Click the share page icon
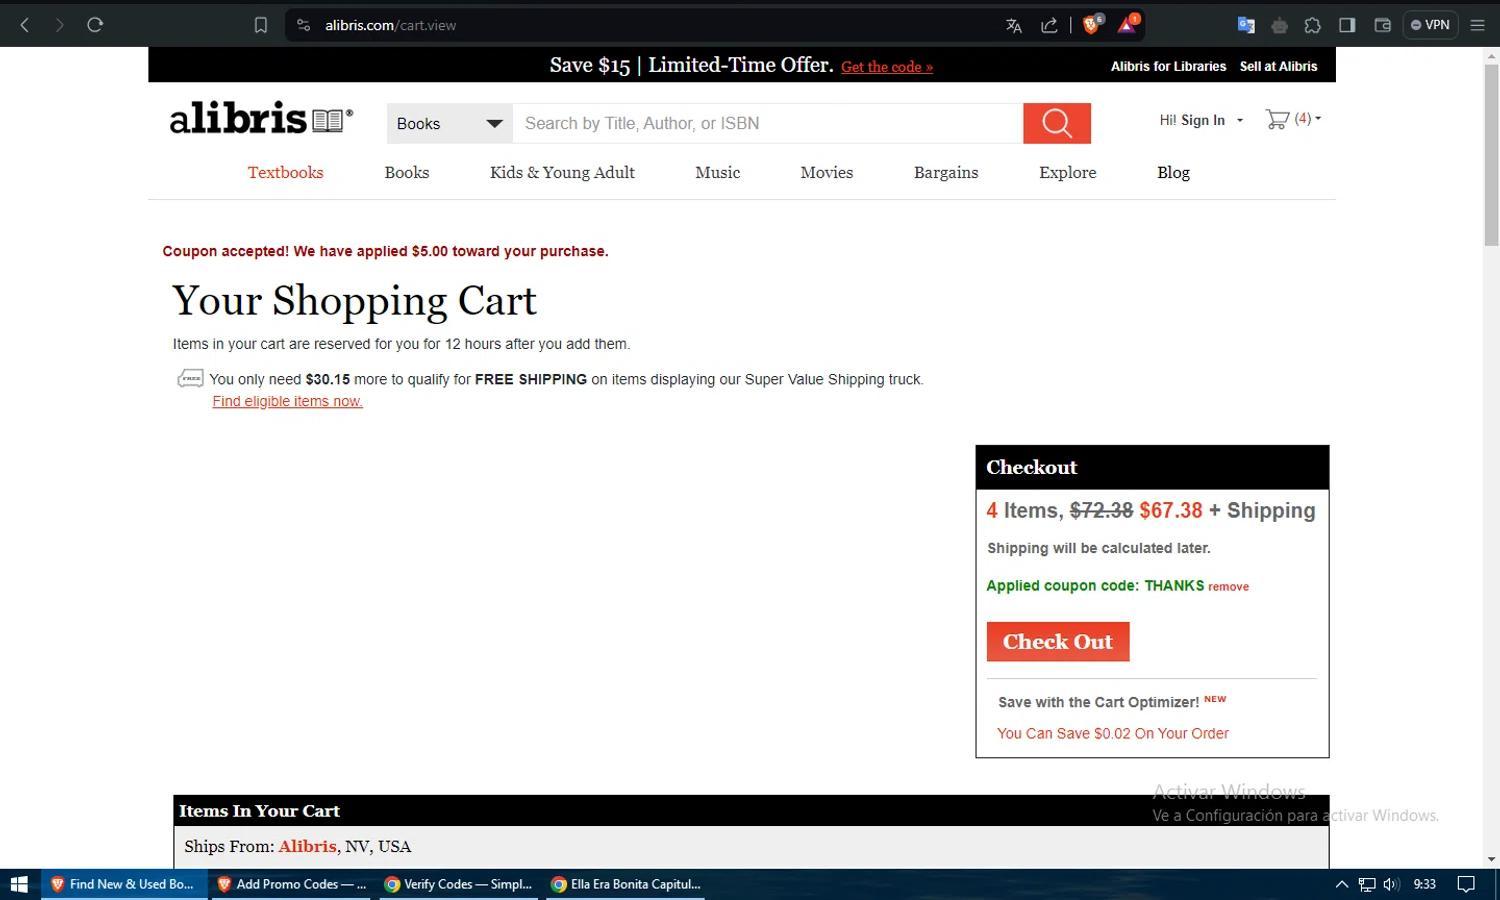The height and width of the screenshot is (900, 1500). pos(1049,25)
